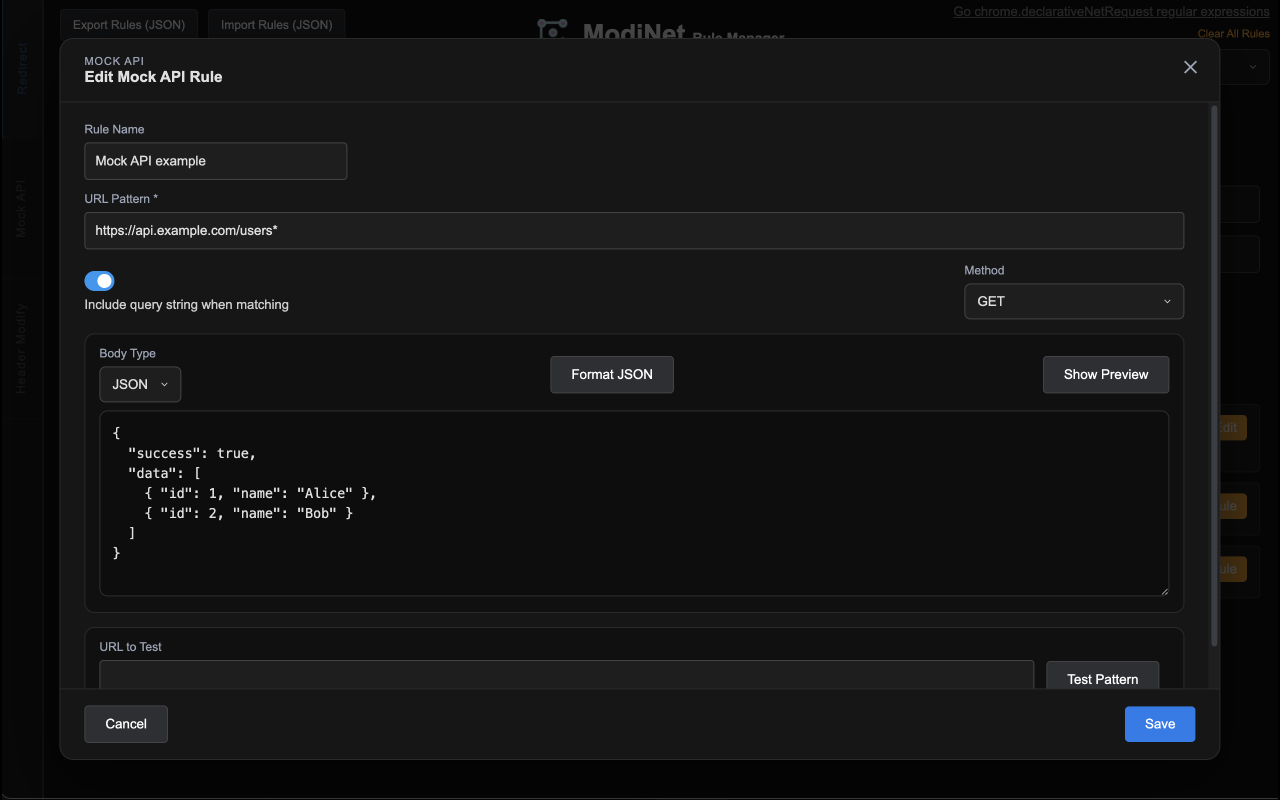Screen dimensions: 1280x800
Task: Save the Mock API rule
Action: 1159,723
